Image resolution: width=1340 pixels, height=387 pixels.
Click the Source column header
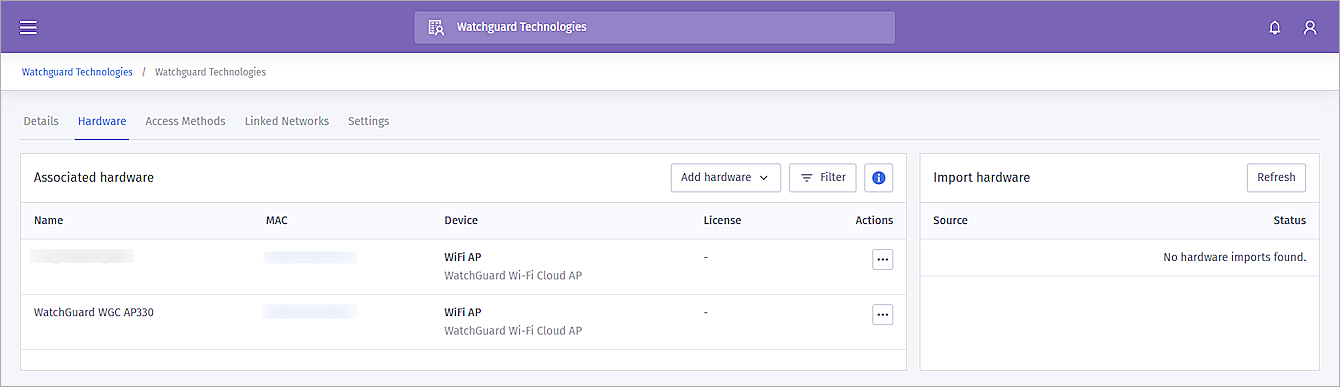pos(950,220)
